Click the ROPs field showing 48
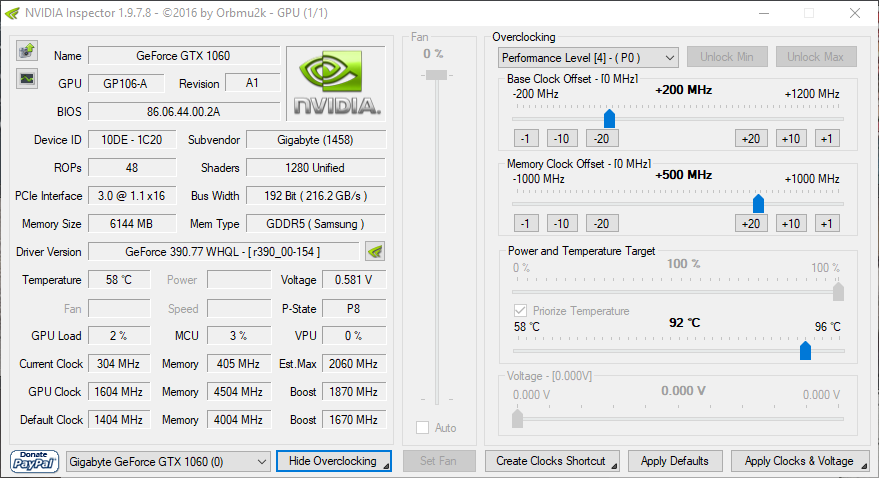The height and width of the screenshot is (478, 879). point(132,168)
